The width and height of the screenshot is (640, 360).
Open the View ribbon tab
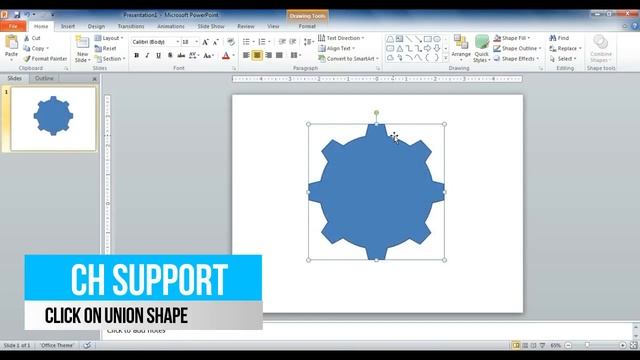pos(273,26)
